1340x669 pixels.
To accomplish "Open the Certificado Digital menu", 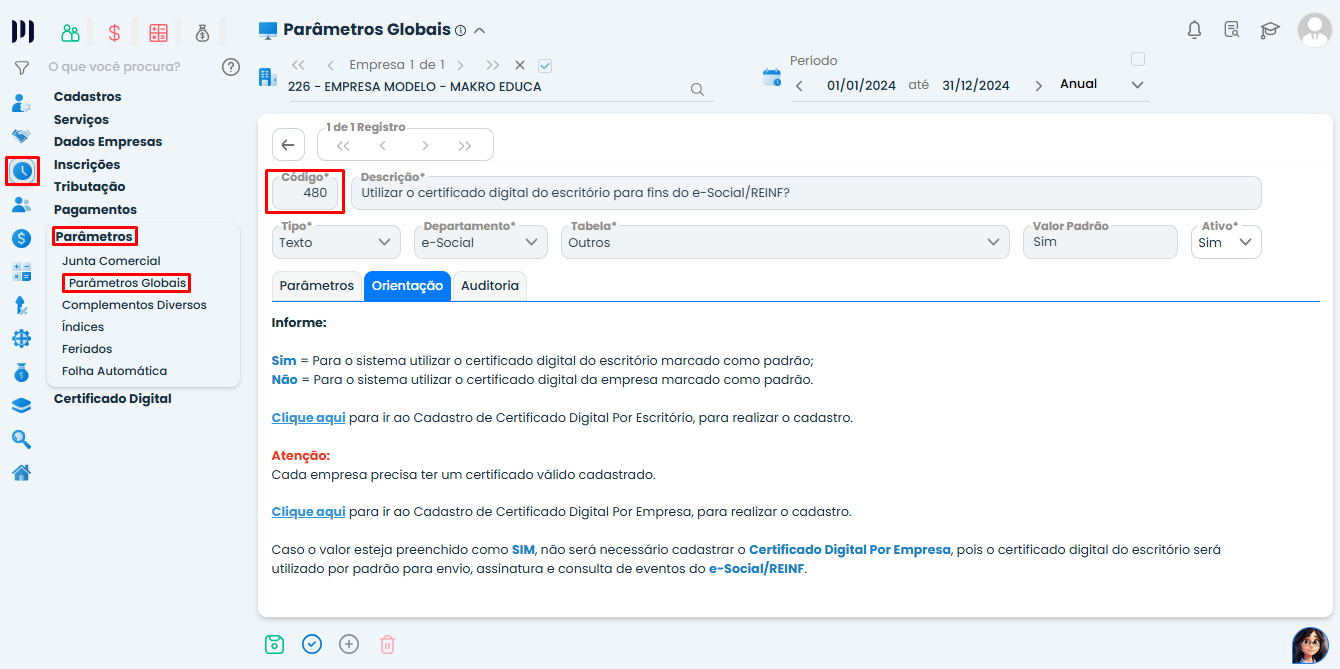I will pos(113,399).
